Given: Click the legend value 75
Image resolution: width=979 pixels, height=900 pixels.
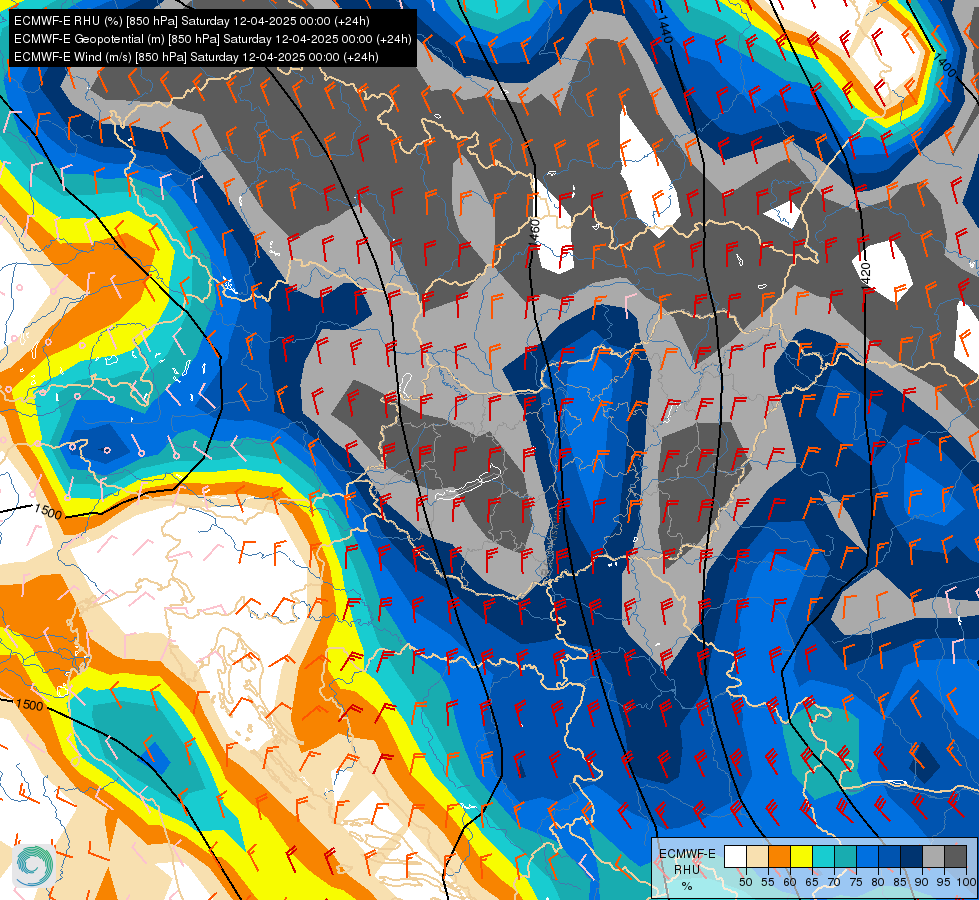Looking at the screenshot, I should pyautogui.click(x=856, y=882).
